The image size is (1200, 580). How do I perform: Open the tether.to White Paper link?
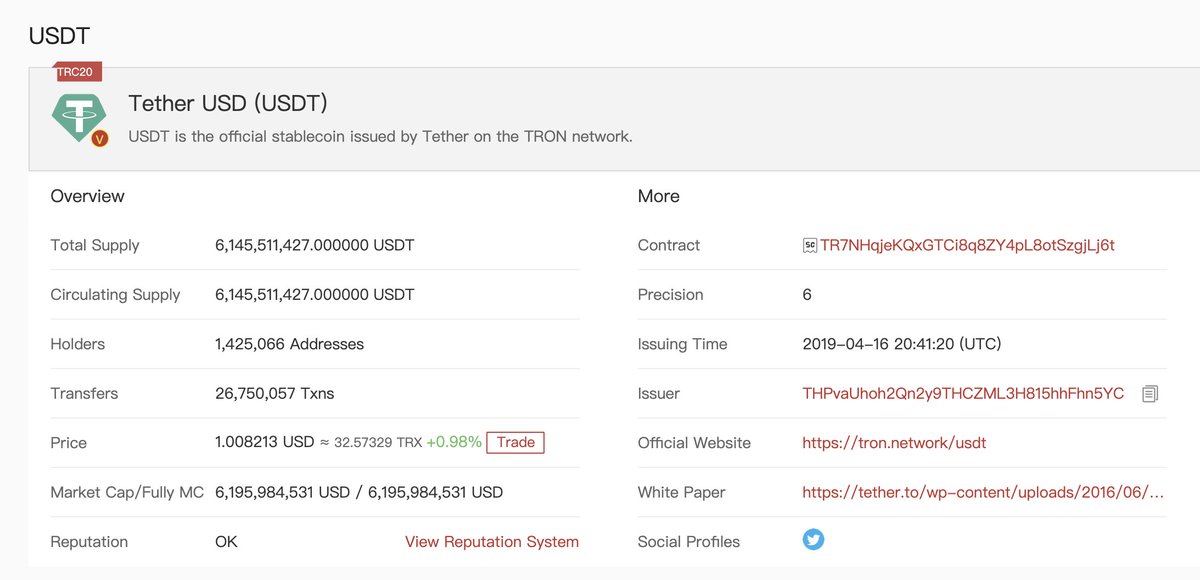click(x=983, y=492)
